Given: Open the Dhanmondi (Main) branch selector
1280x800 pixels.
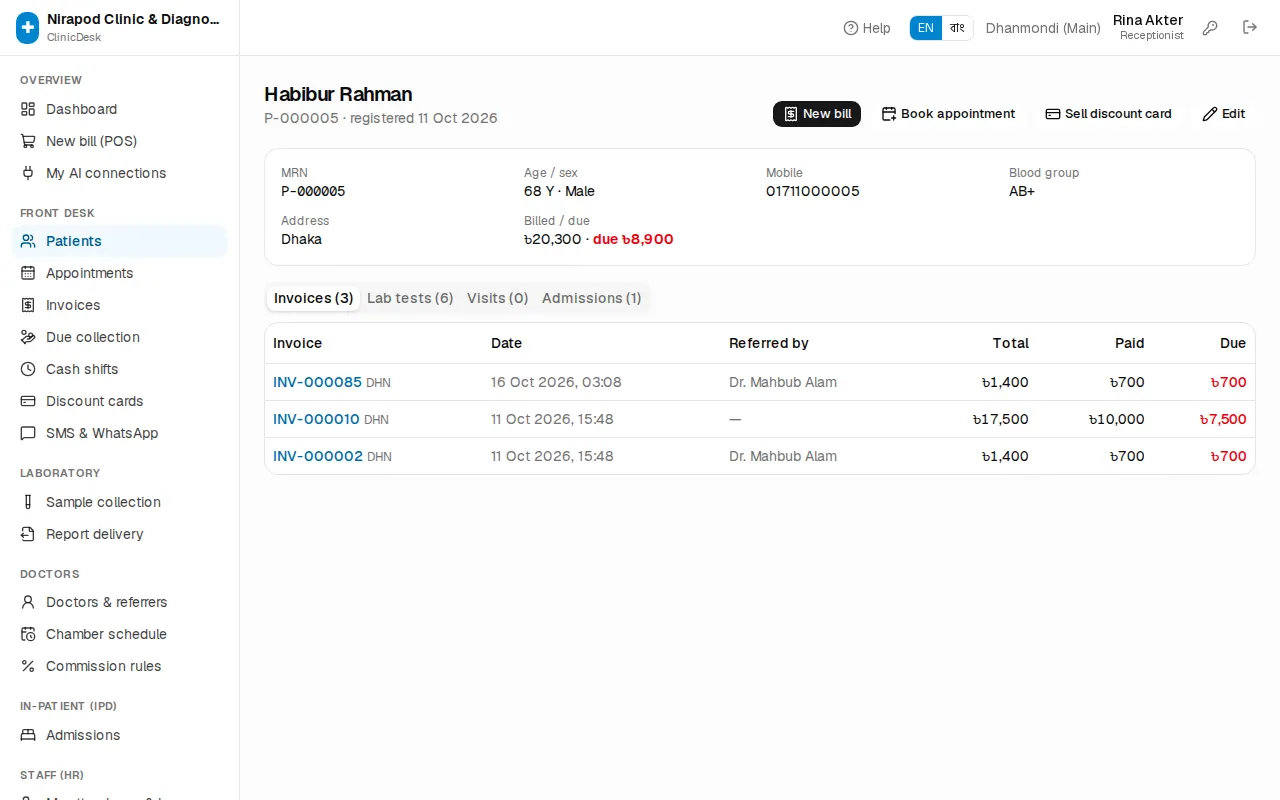Looking at the screenshot, I should click(x=1043, y=28).
